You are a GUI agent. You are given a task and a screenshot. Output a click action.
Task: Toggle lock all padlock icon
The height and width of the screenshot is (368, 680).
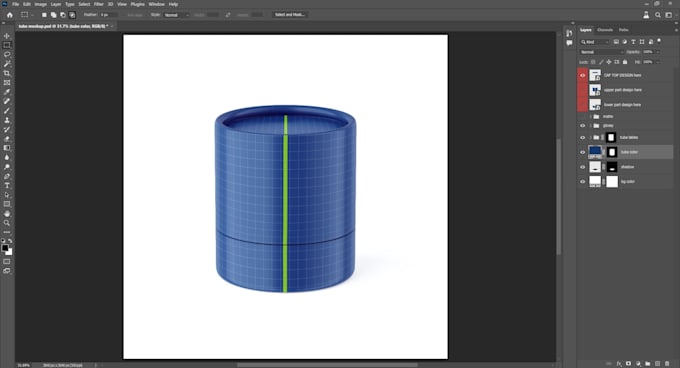coord(625,62)
